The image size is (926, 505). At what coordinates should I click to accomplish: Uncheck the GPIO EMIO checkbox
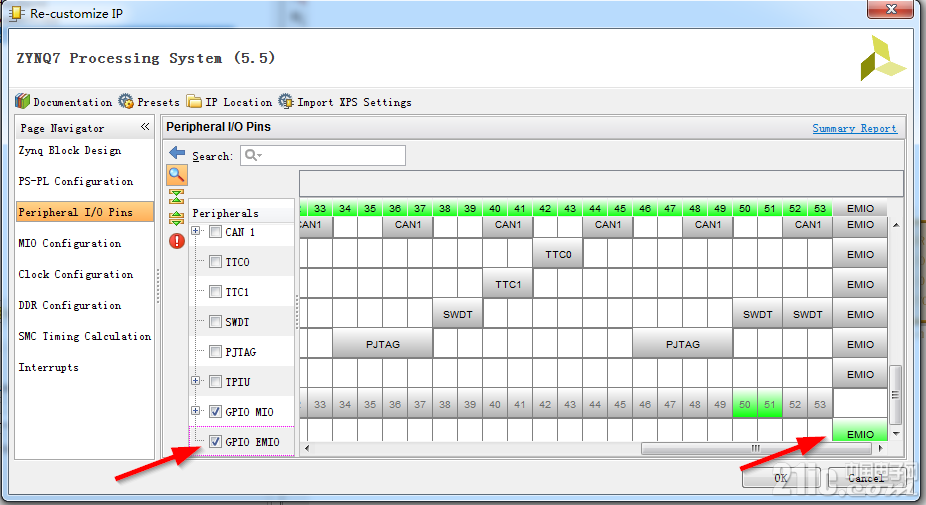[216, 442]
